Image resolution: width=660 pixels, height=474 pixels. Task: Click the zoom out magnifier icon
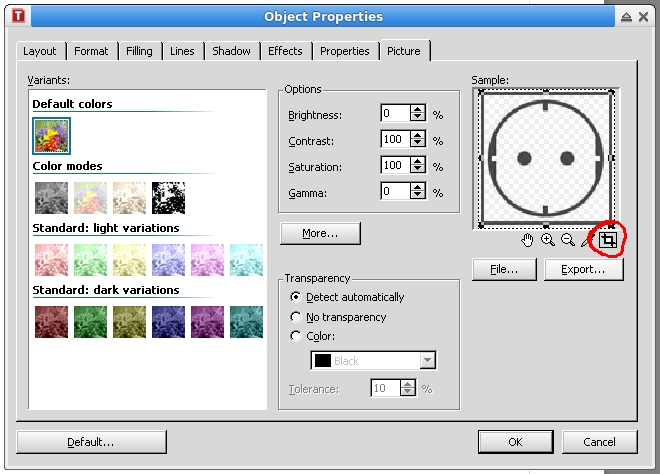(567, 240)
